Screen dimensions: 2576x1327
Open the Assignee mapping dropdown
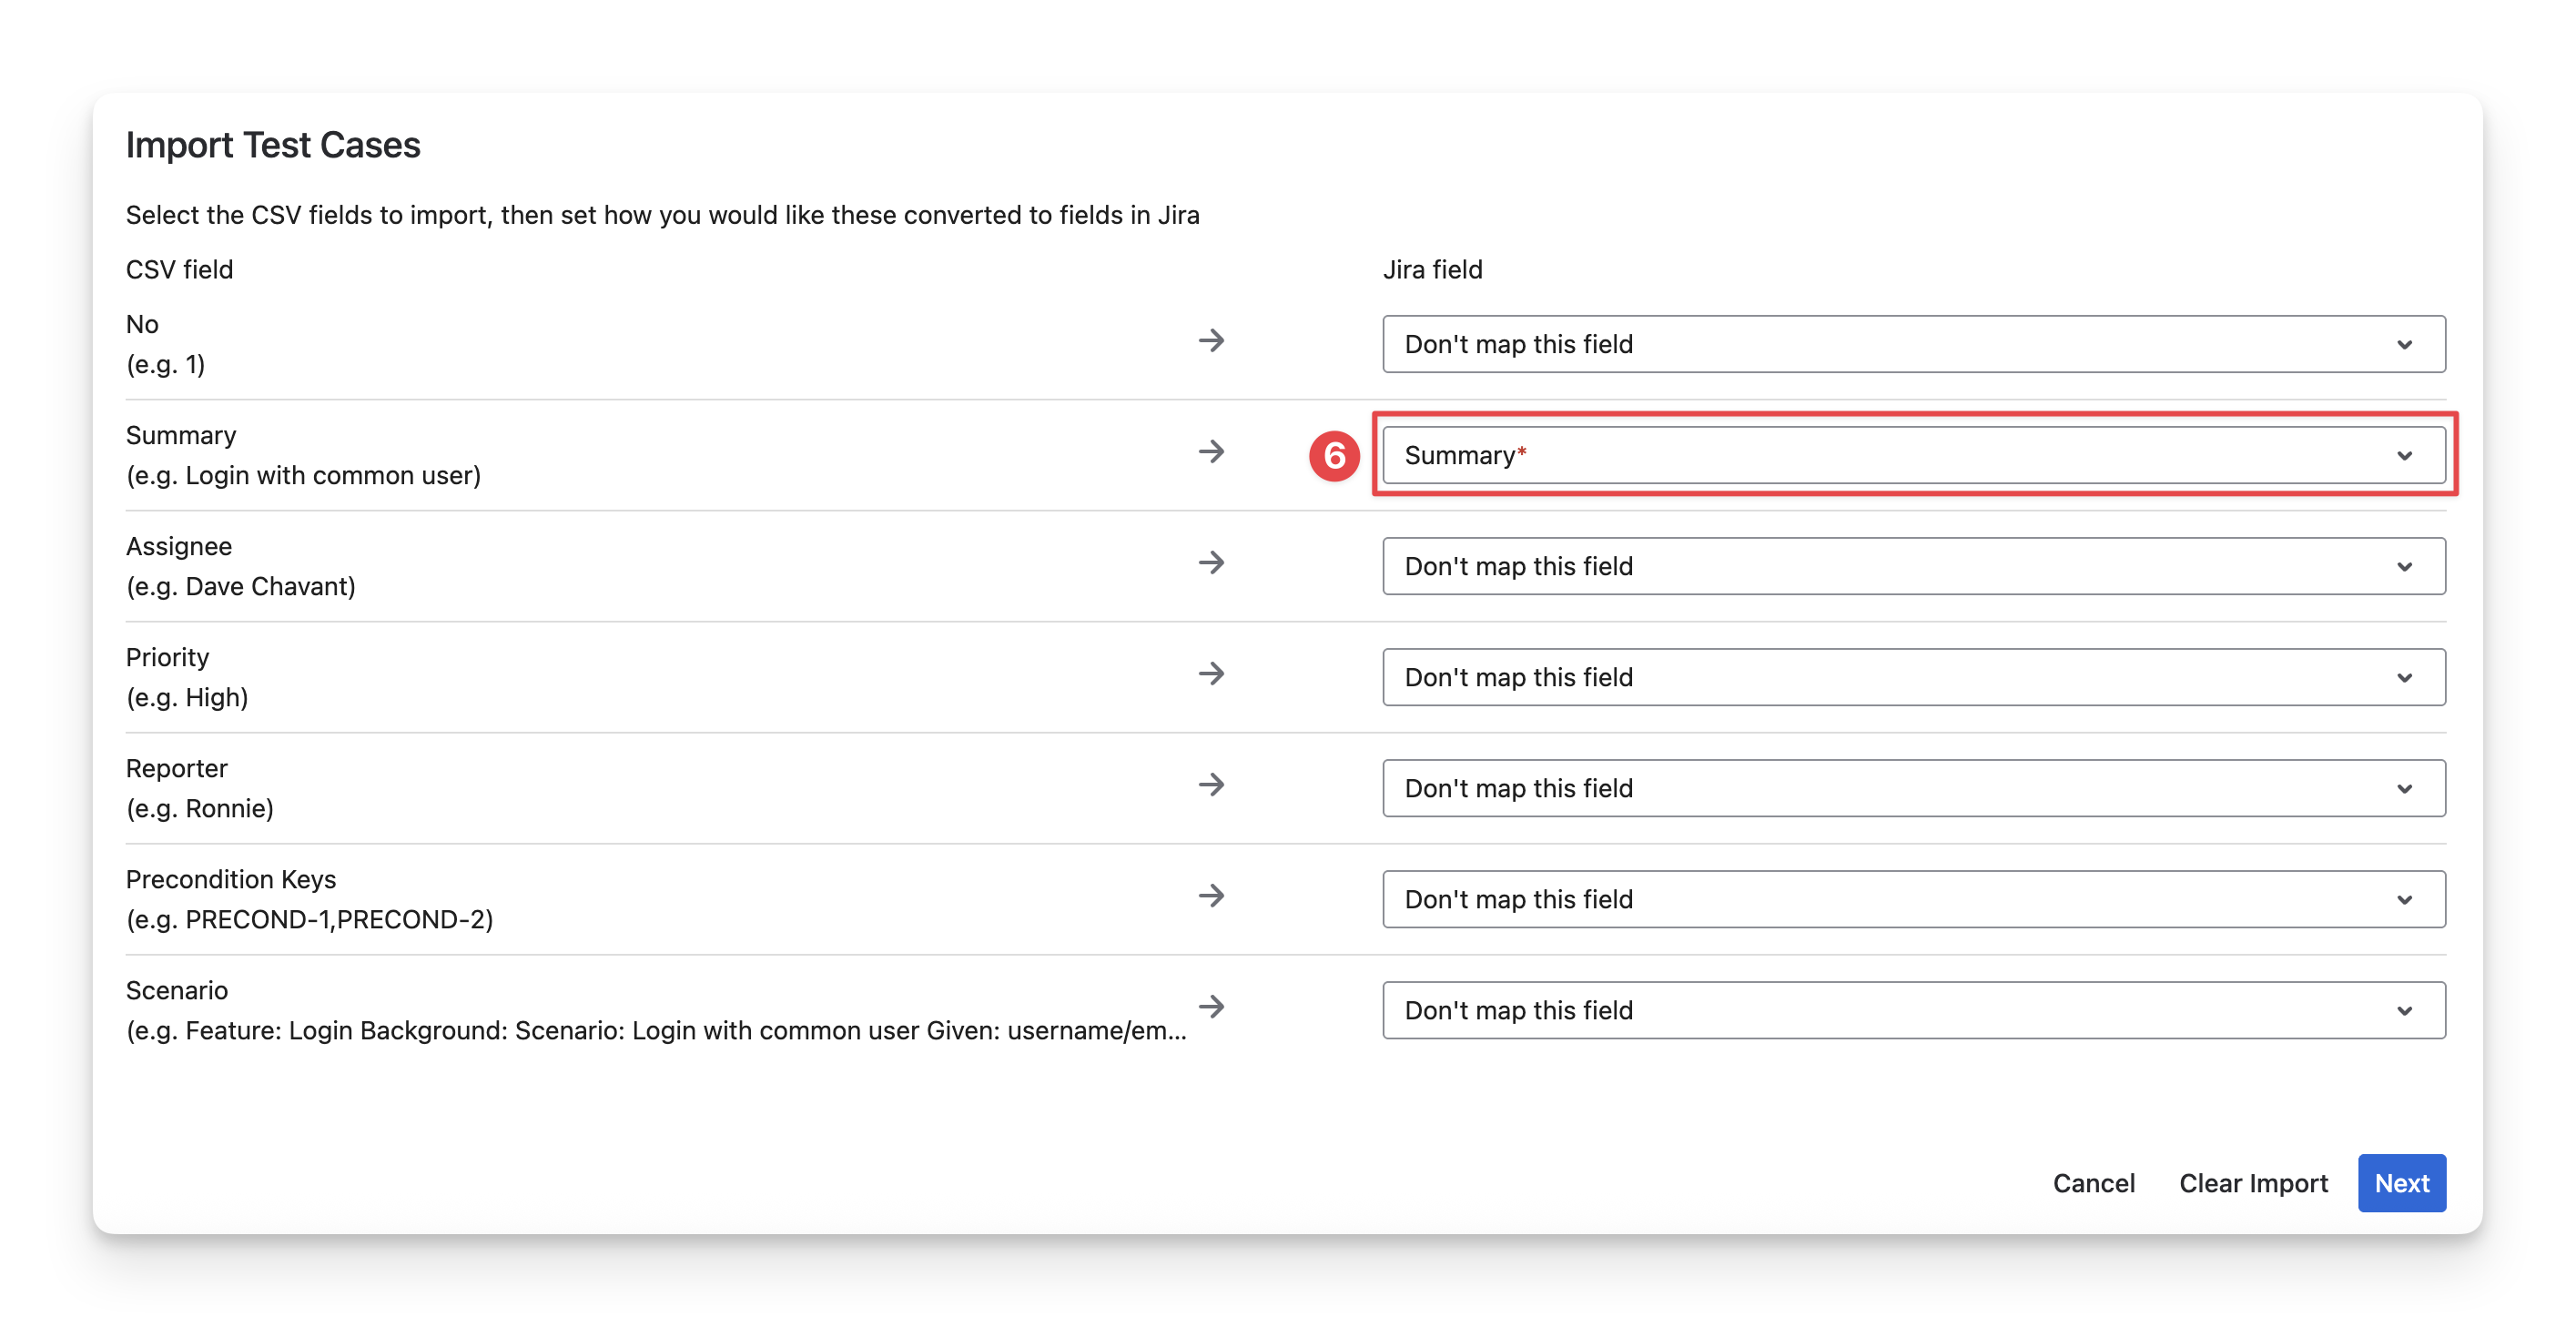[1913, 566]
